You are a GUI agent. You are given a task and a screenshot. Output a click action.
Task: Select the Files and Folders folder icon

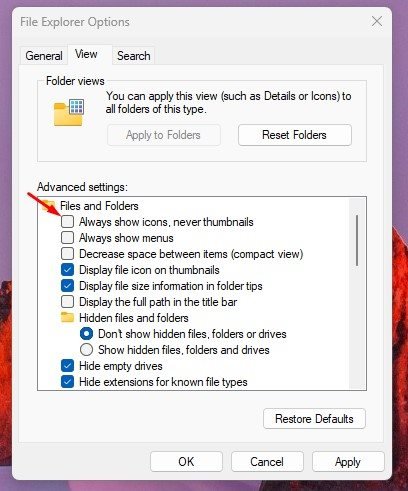(x=48, y=205)
